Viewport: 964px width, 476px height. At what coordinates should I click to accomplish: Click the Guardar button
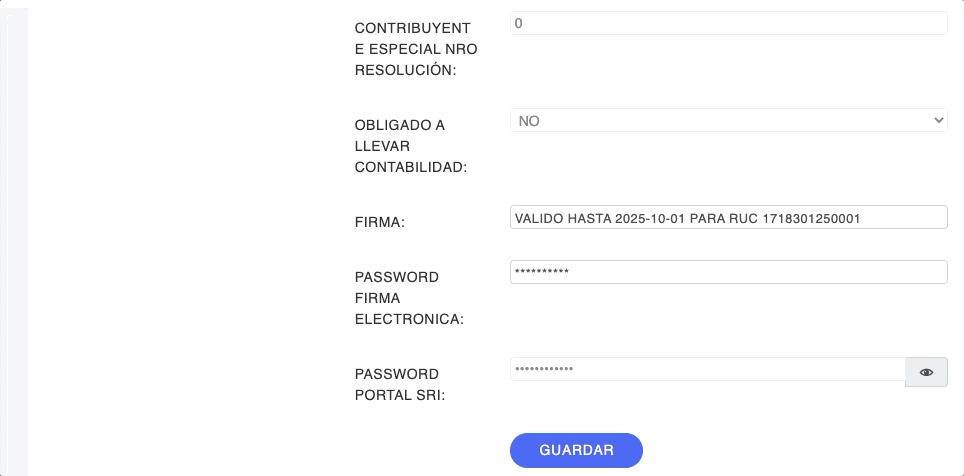pyautogui.click(x=576, y=450)
